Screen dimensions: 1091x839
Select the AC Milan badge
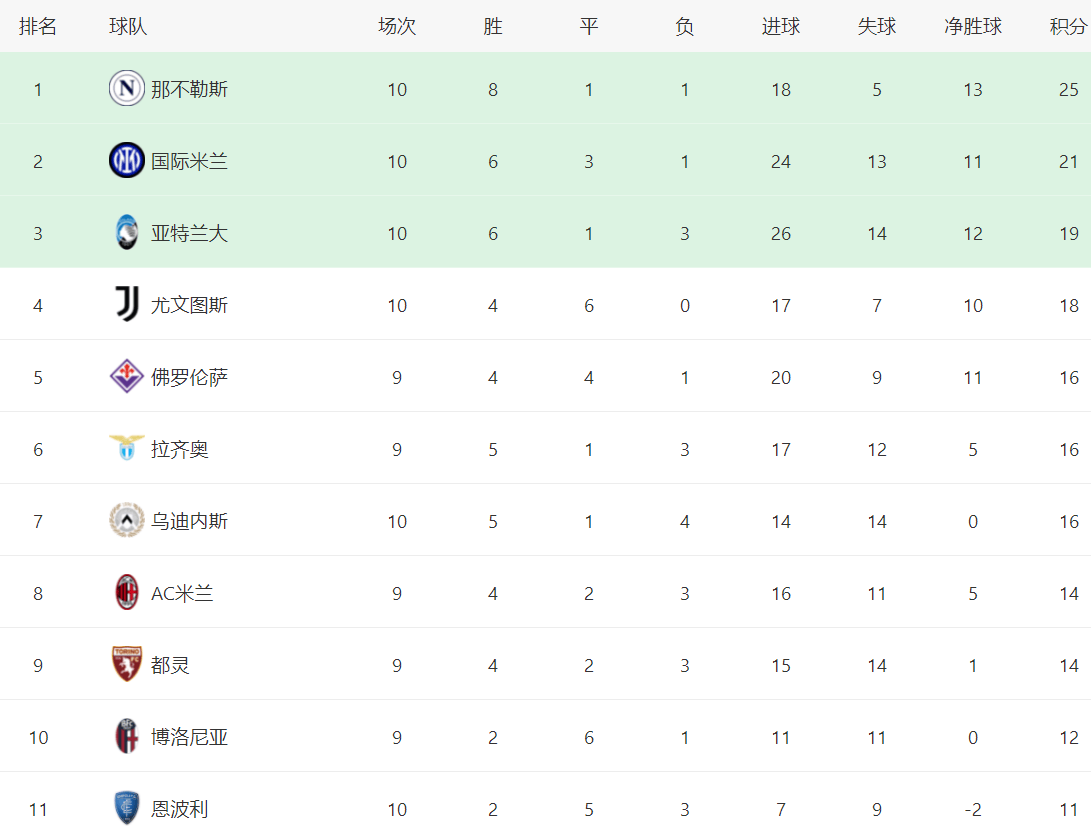click(x=127, y=592)
